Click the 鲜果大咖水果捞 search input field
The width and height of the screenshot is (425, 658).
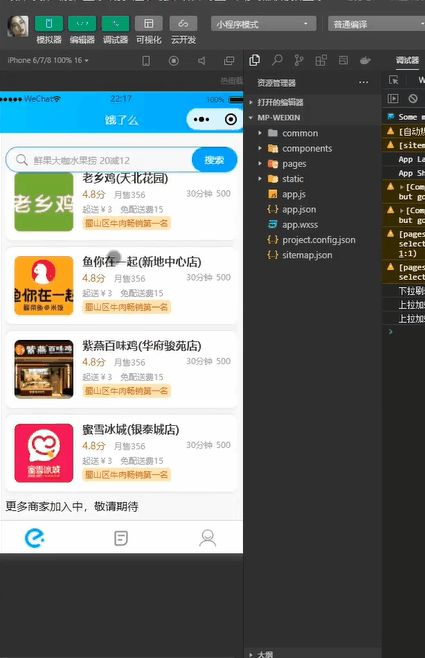(99, 160)
